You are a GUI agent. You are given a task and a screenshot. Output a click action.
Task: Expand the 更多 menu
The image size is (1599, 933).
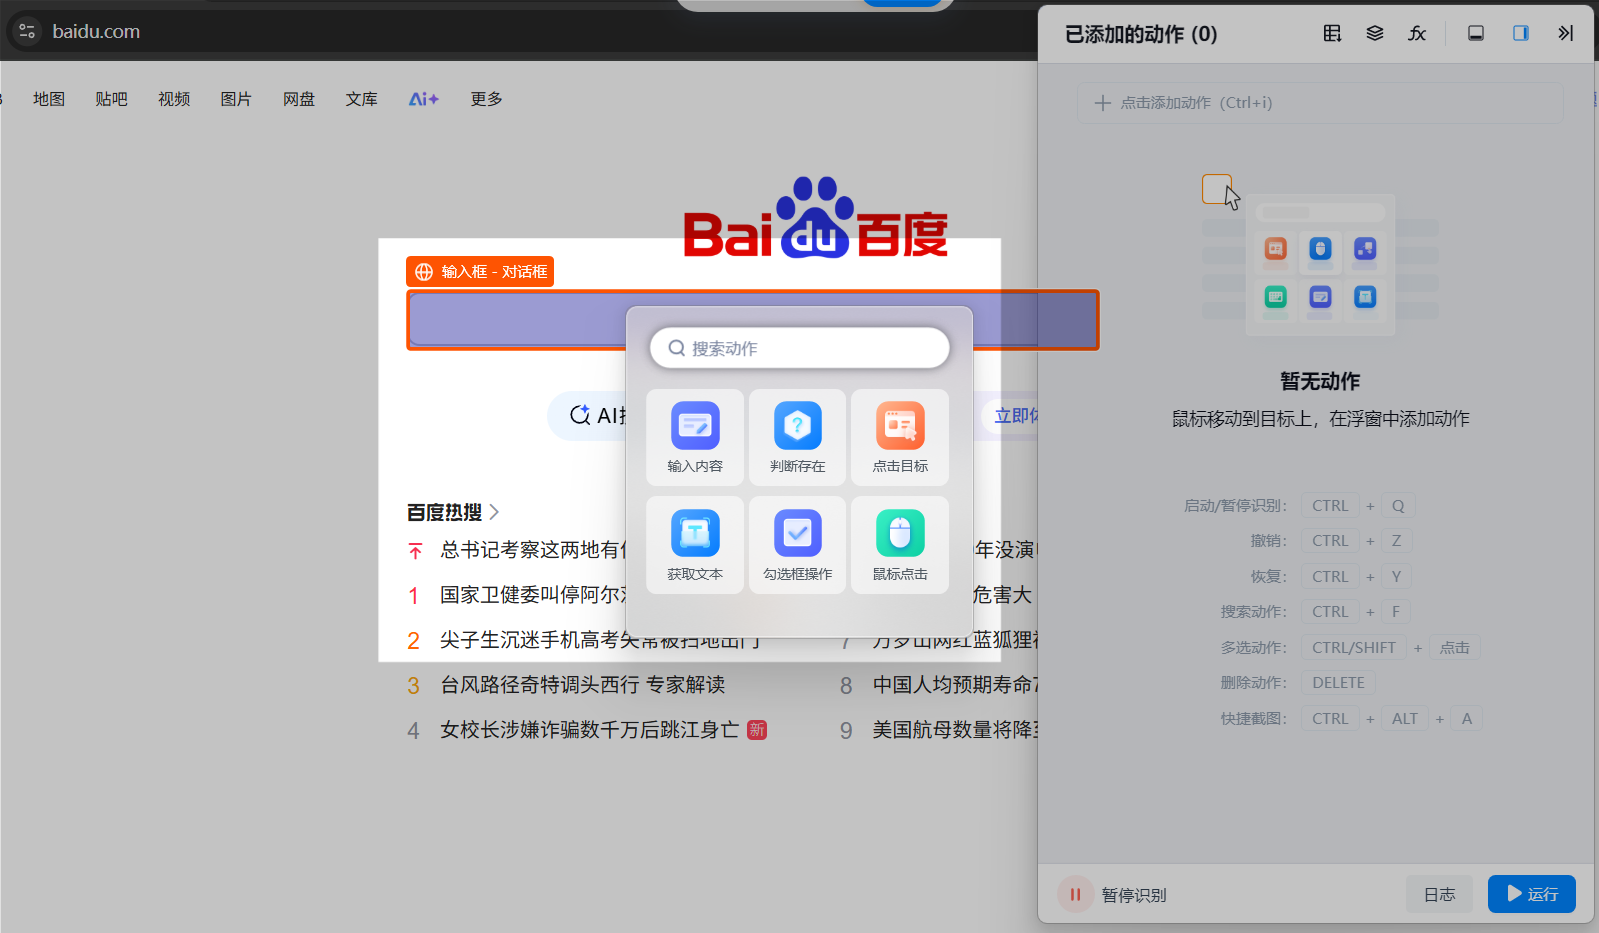[486, 99]
